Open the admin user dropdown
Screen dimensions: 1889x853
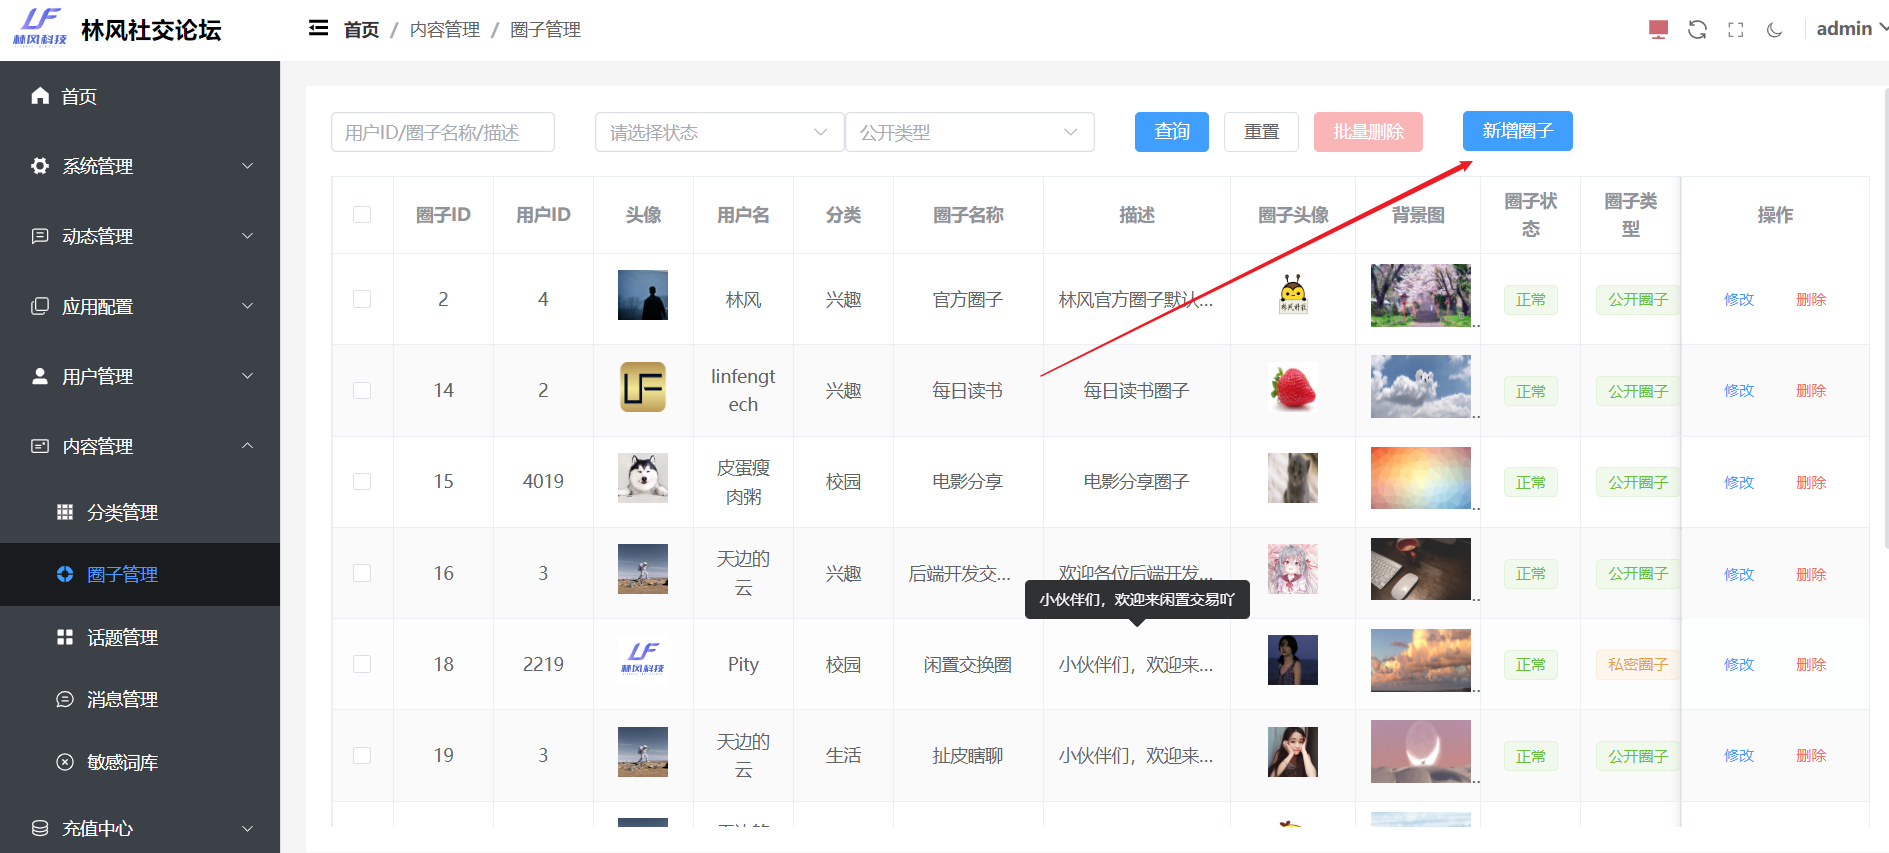point(1852,29)
